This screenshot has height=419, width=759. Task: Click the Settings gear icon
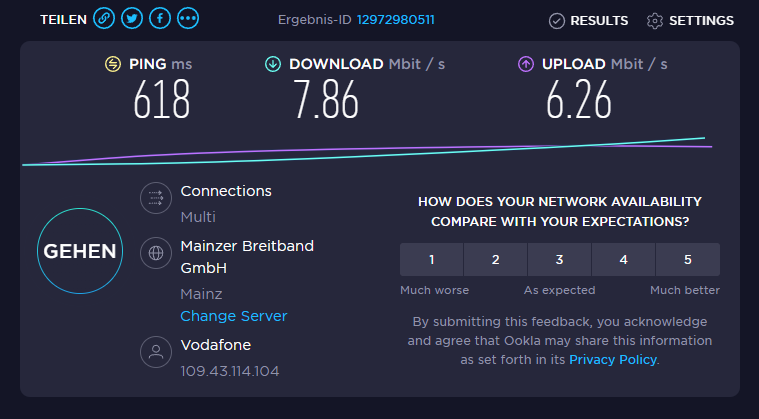coord(655,20)
